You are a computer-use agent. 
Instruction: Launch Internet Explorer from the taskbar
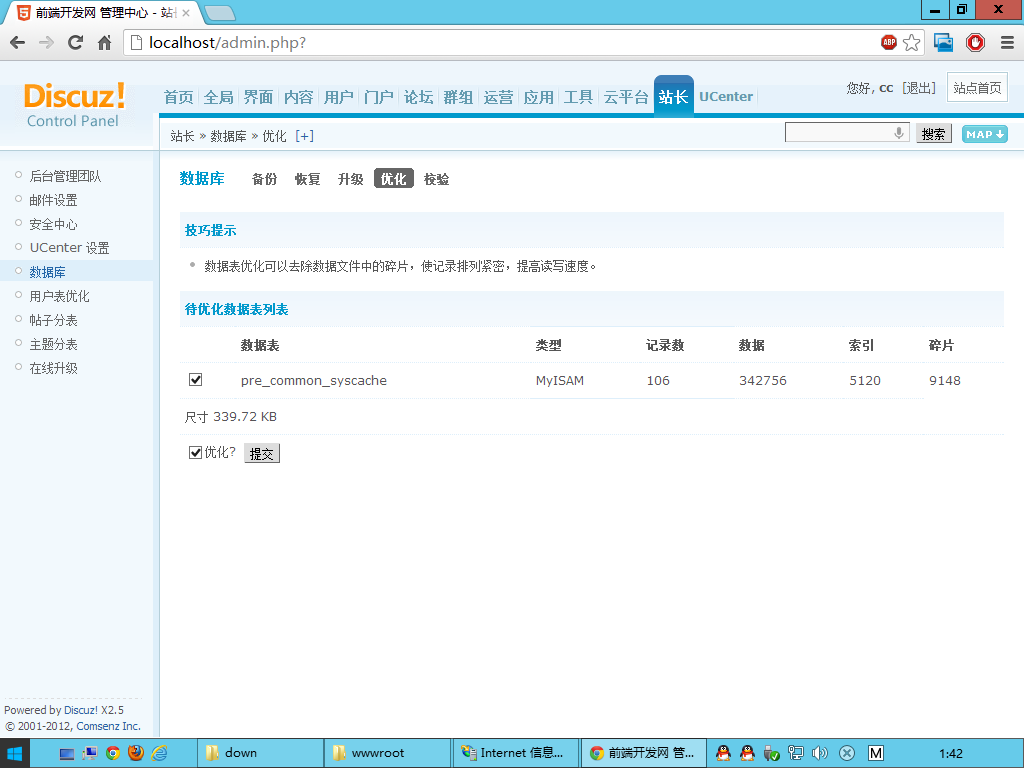coord(159,754)
